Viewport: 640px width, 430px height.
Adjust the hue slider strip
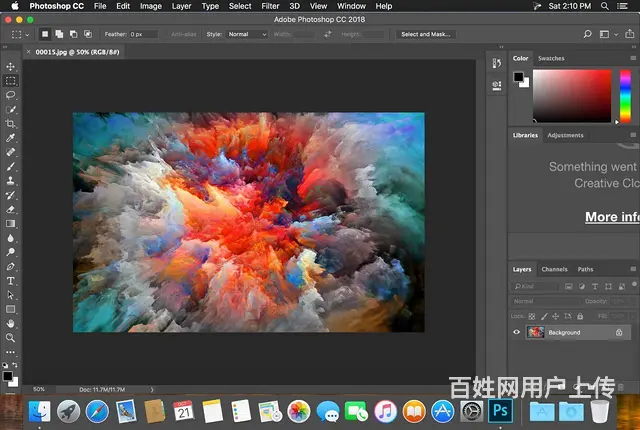pyautogui.click(x=625, y=96)
